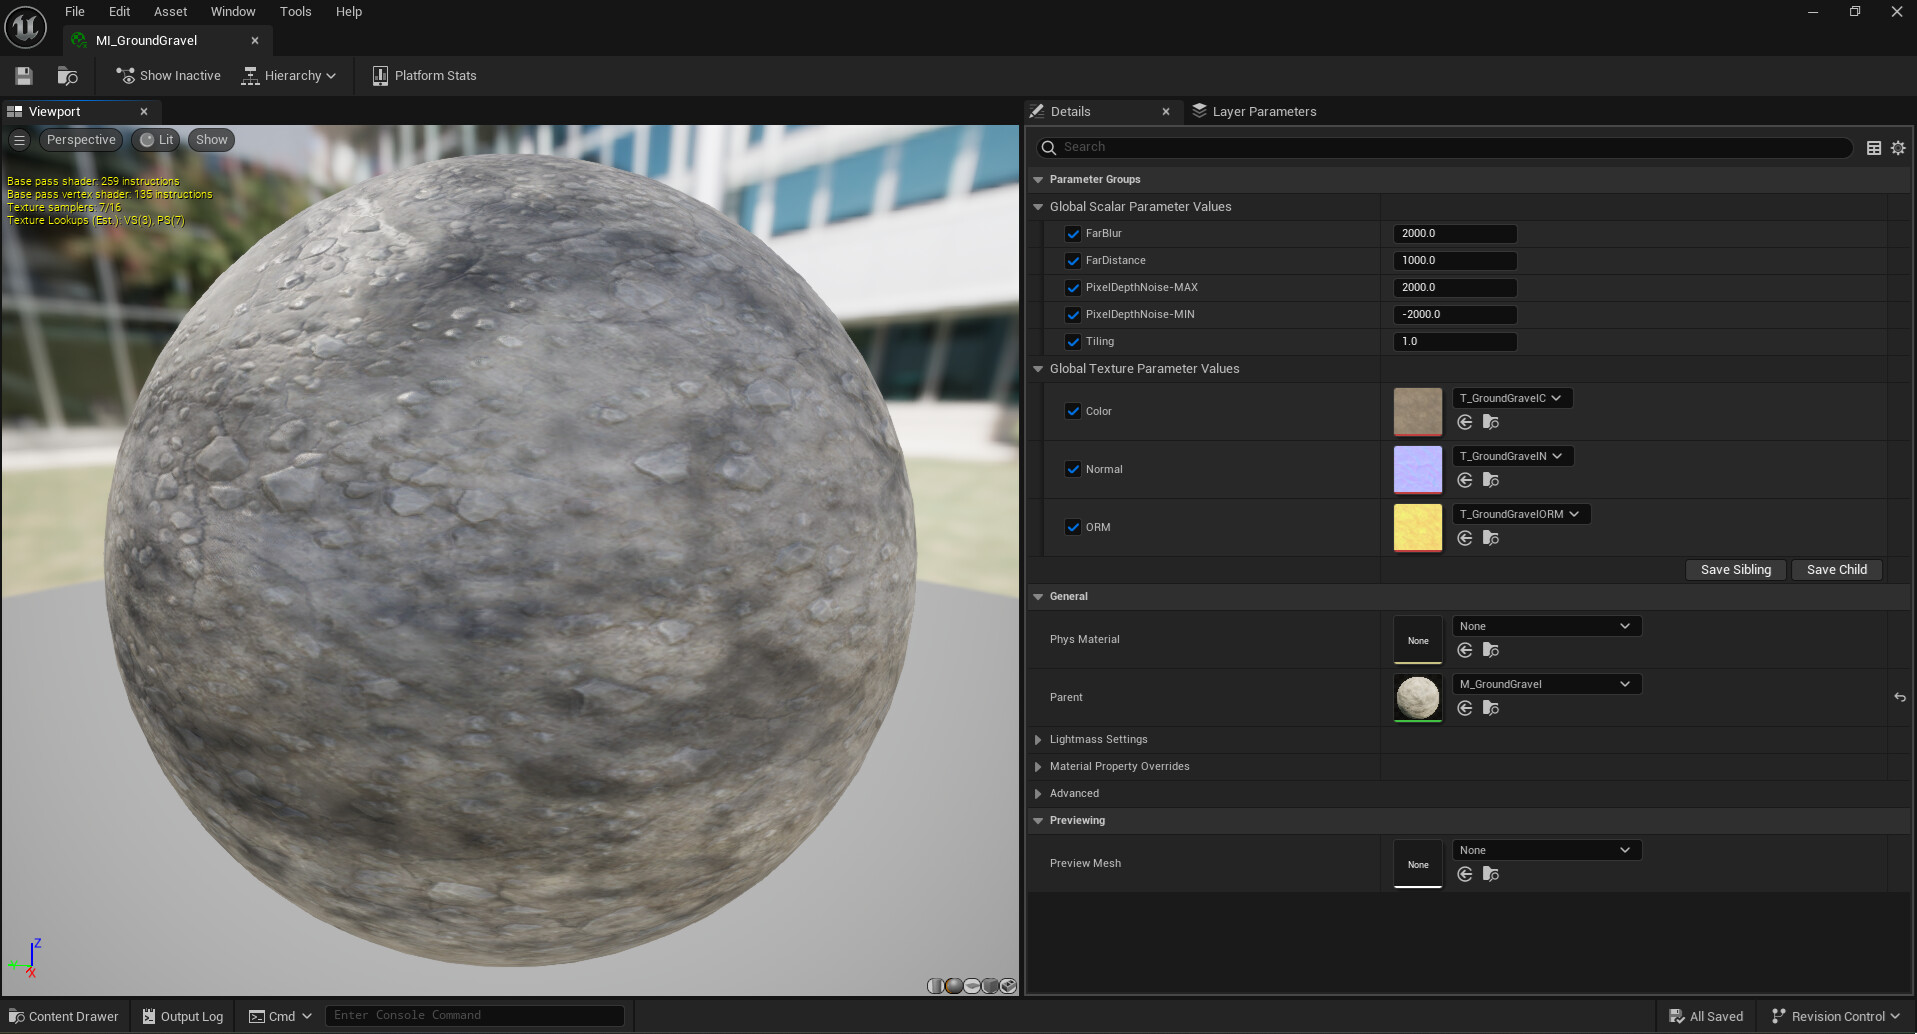Open the Output Log
1917x1034 pixels.
pos(181,1015)
